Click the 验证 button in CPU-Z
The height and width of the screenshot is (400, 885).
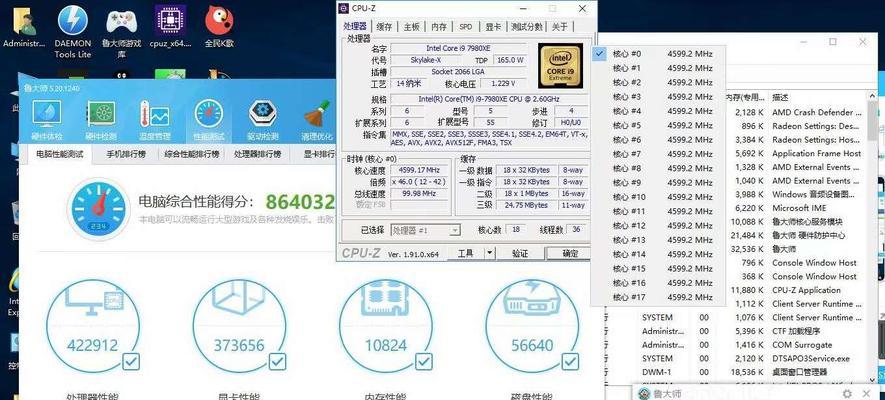click(520, 253)
